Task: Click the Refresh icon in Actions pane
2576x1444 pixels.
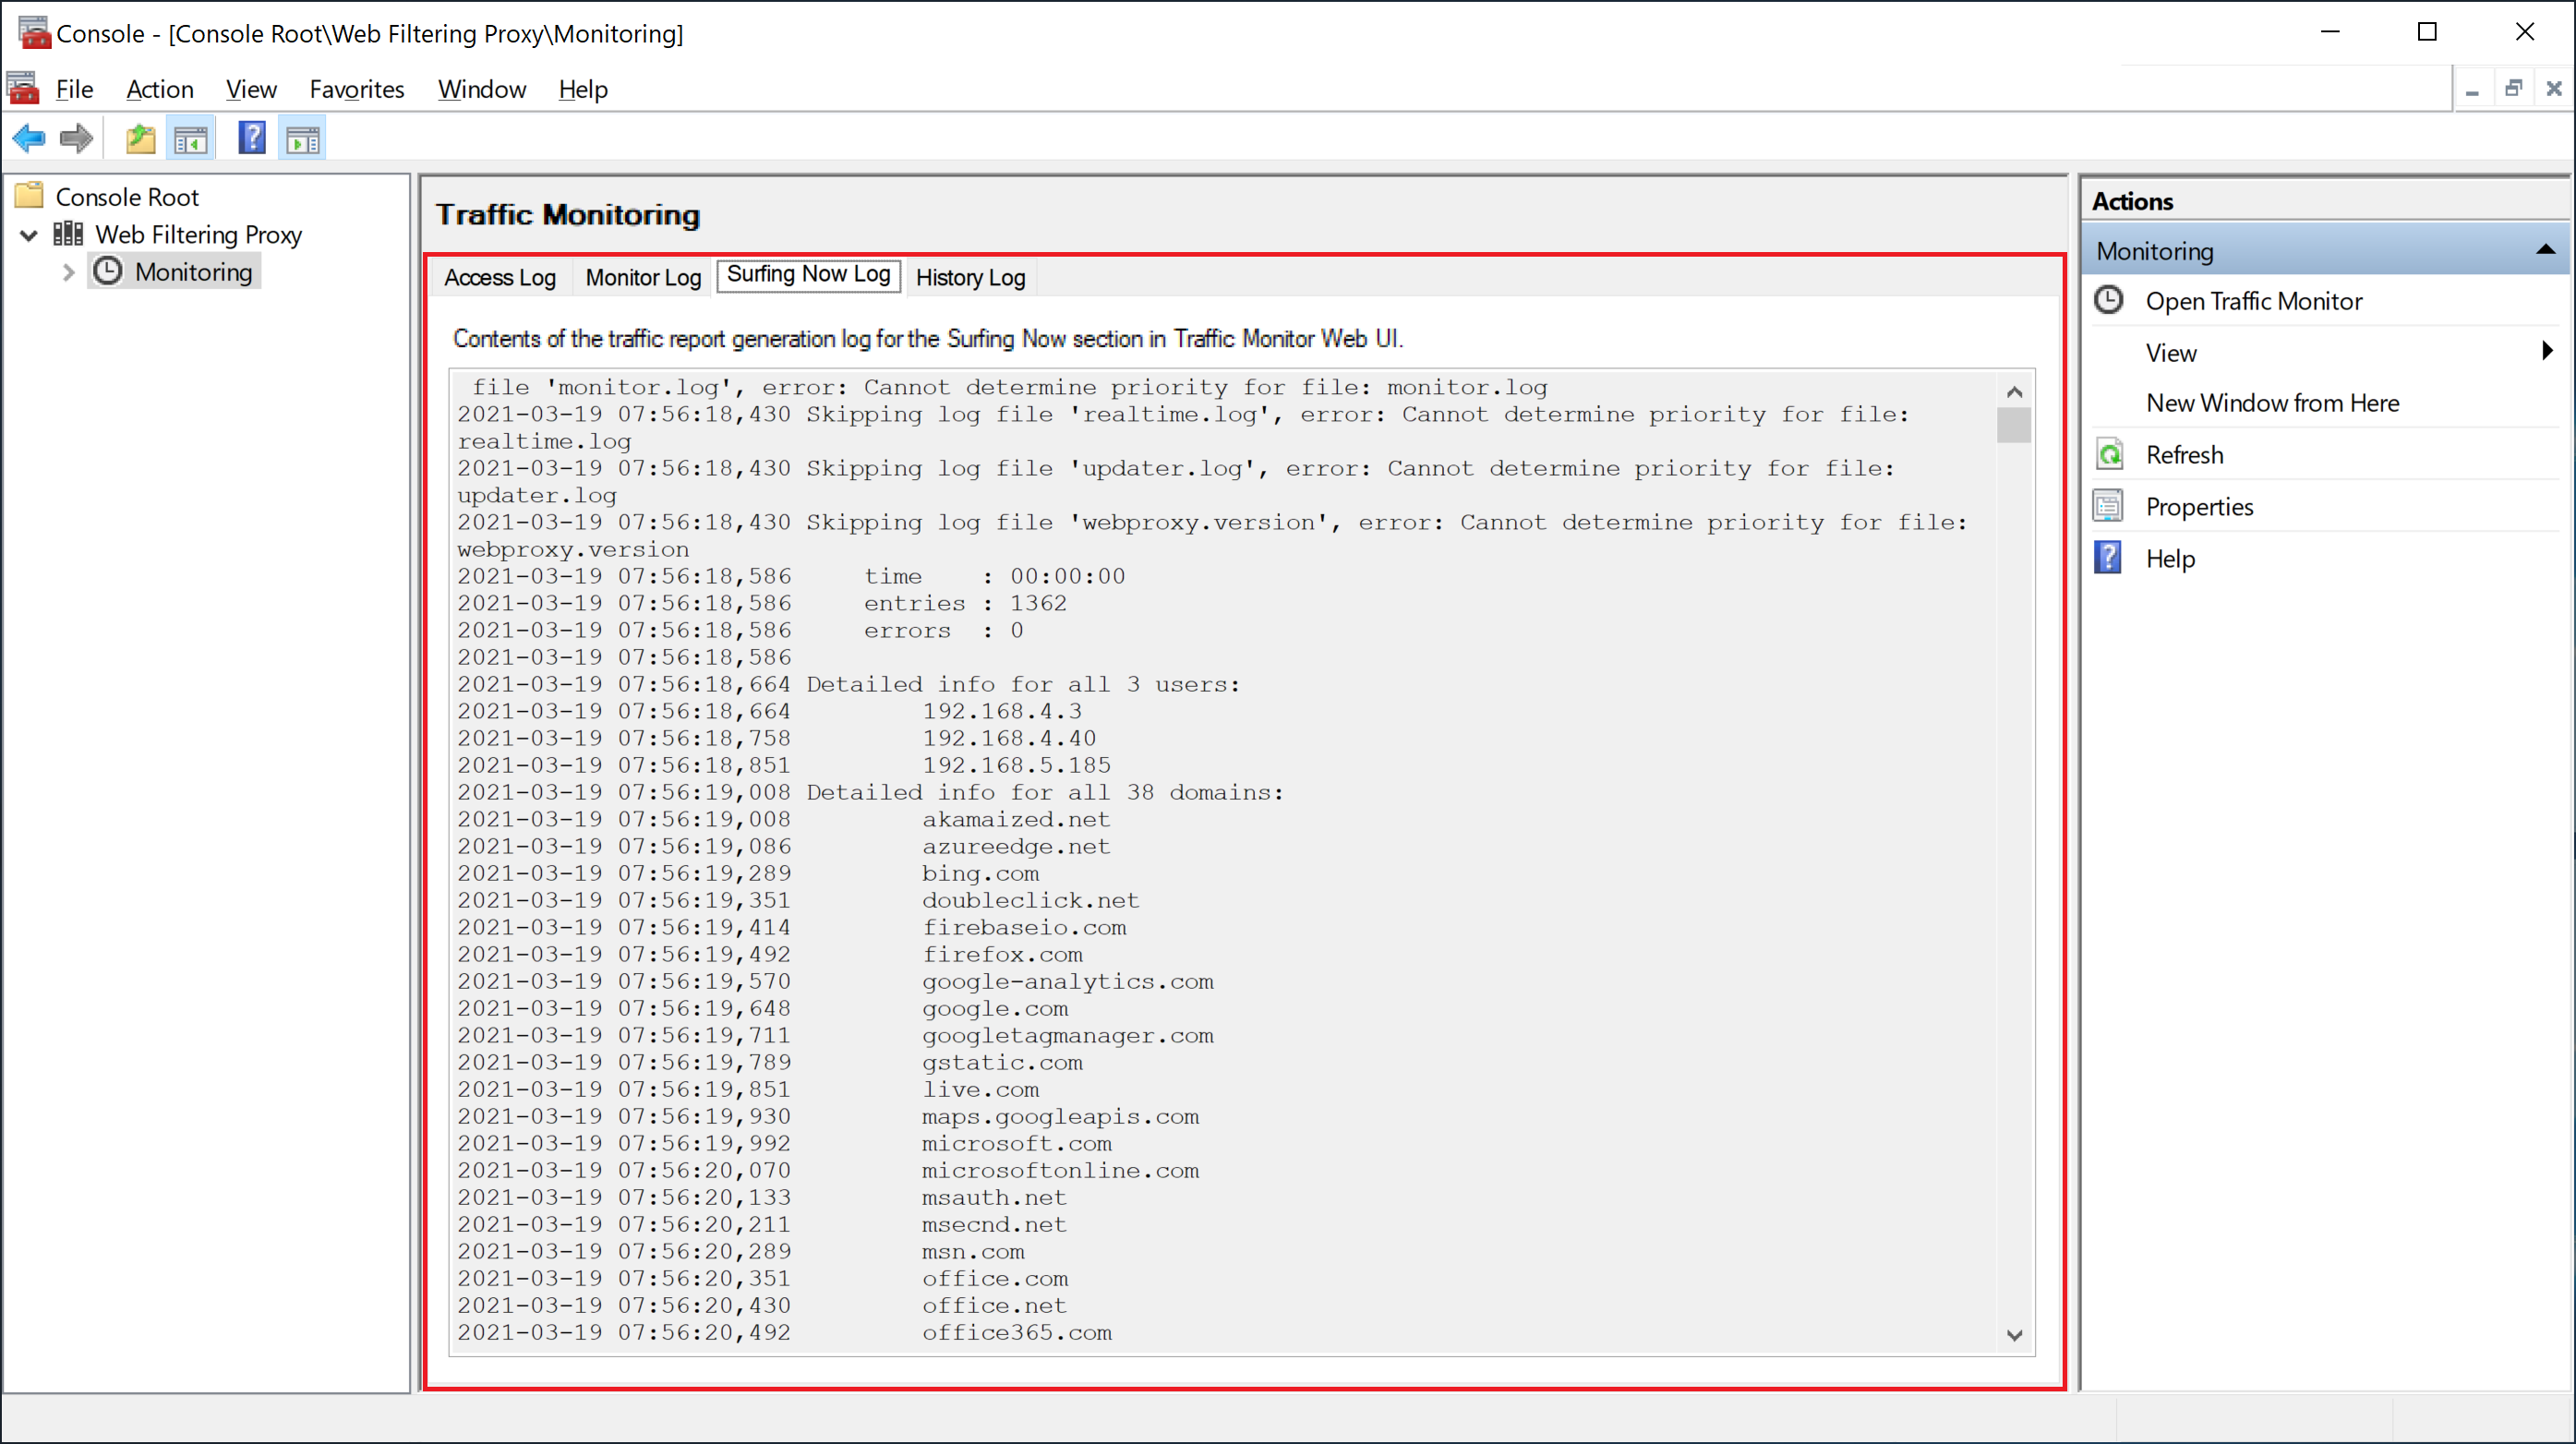Action: tap(2109, 454)
